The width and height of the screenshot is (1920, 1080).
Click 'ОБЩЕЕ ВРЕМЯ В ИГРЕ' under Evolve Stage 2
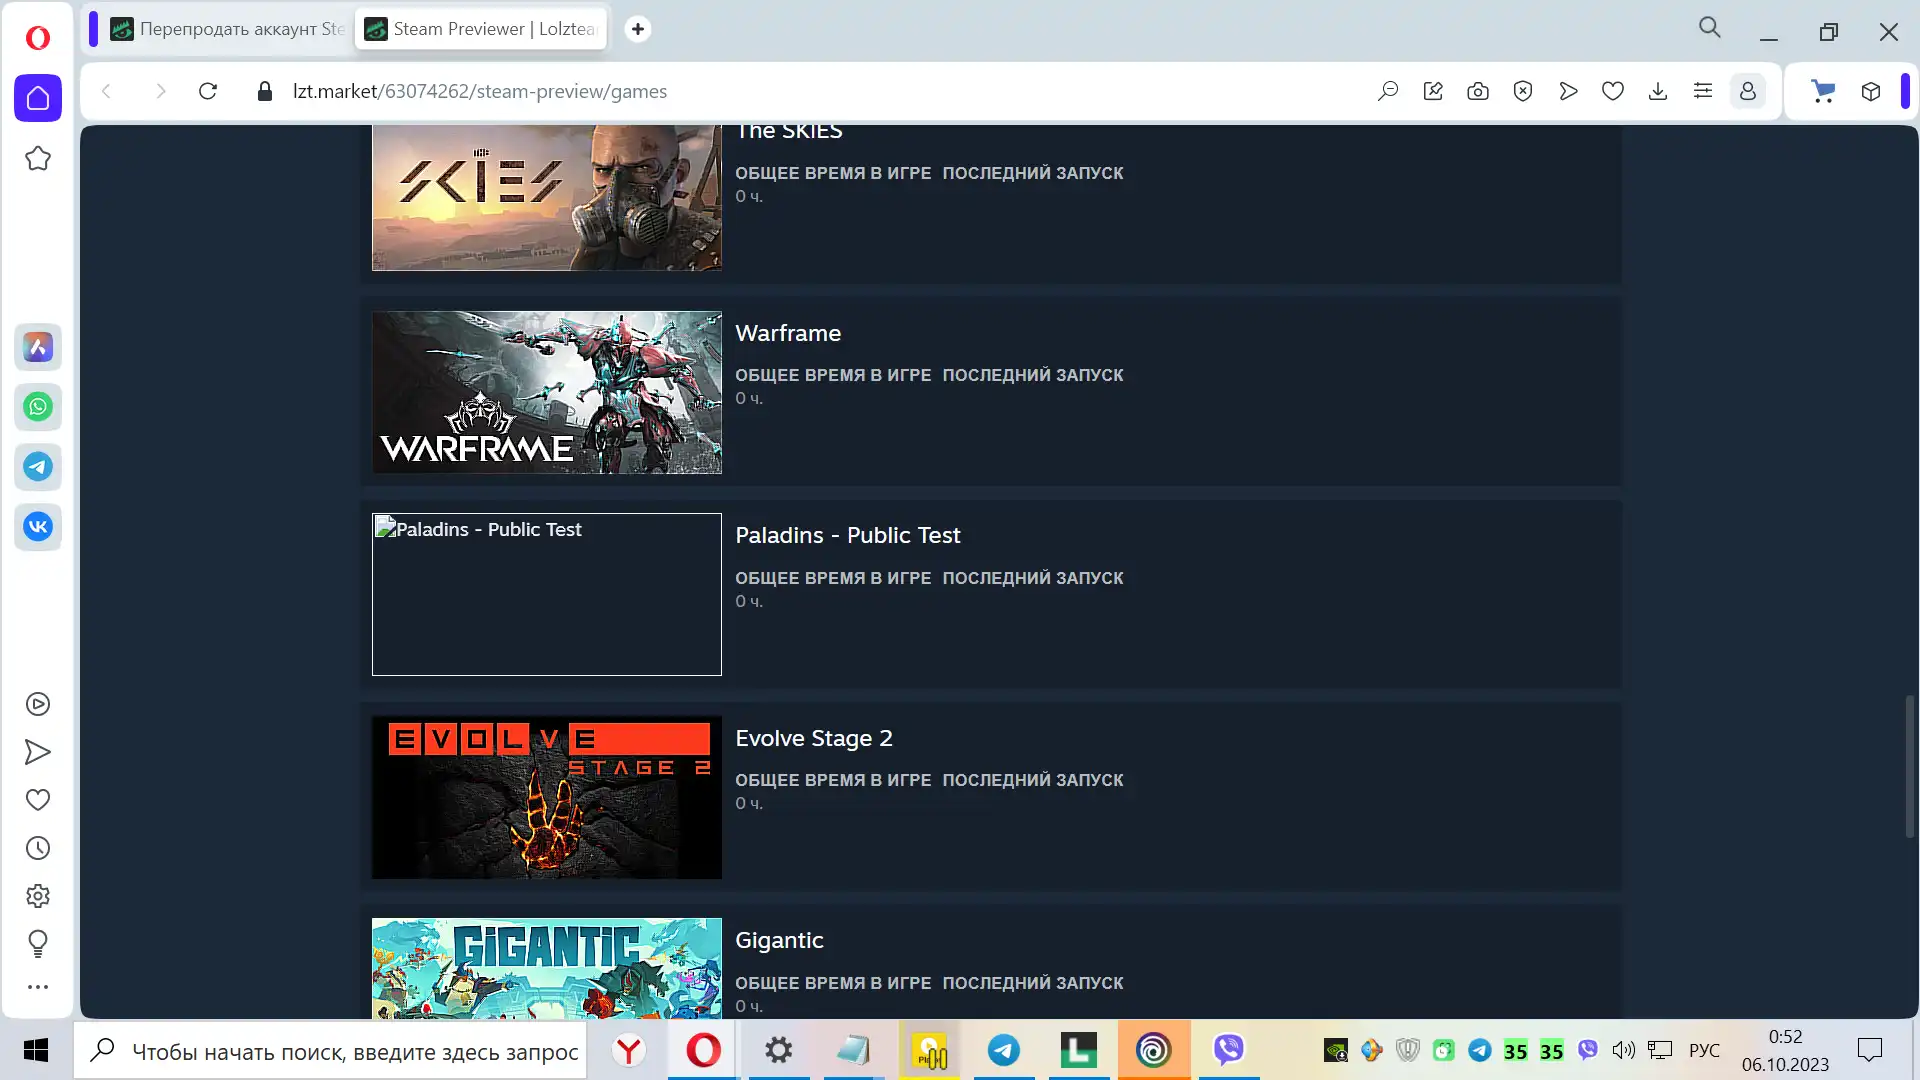click(833, 780)
